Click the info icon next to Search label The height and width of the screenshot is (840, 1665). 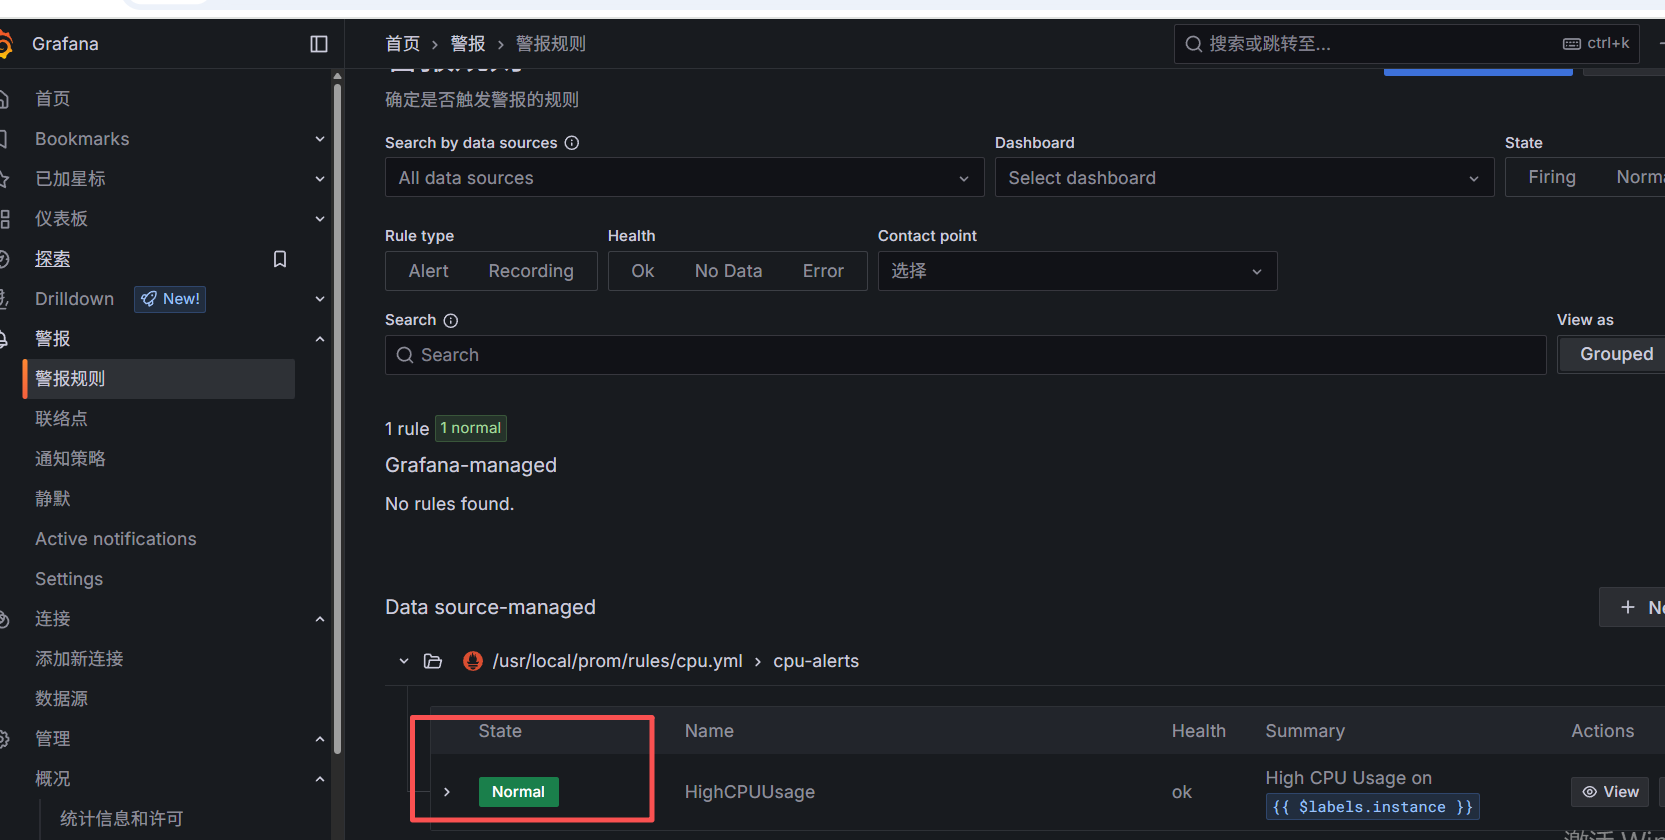(451, 320)
